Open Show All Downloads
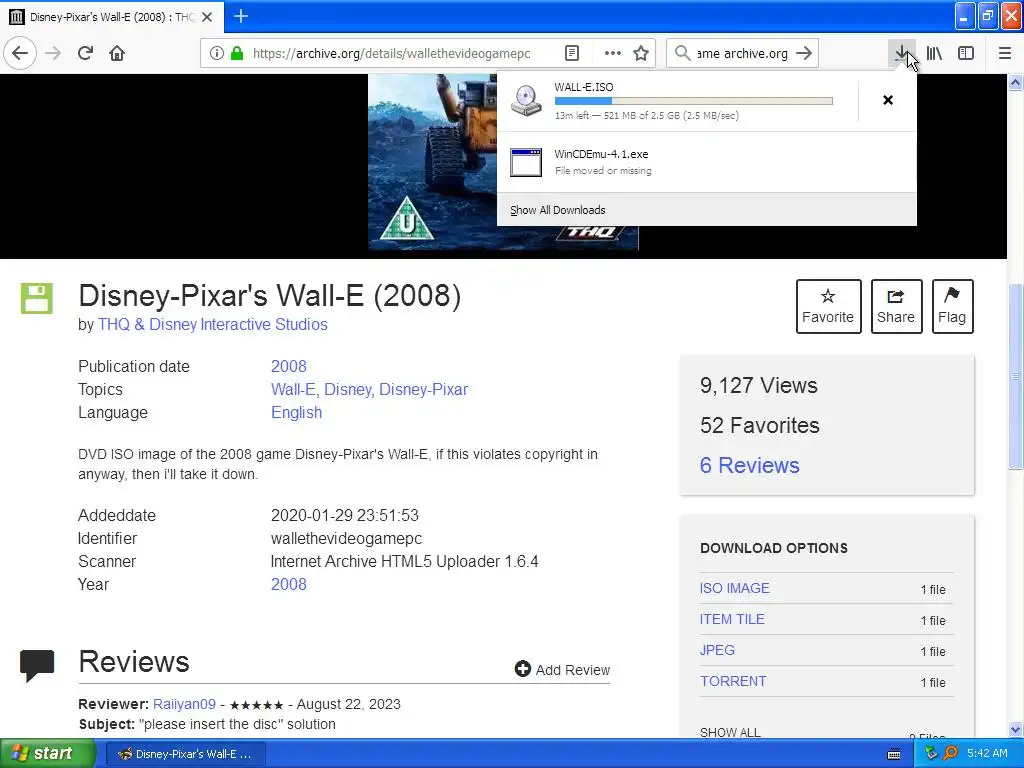The width and height of the screenshot is (1024, 768). click(558, 210)
